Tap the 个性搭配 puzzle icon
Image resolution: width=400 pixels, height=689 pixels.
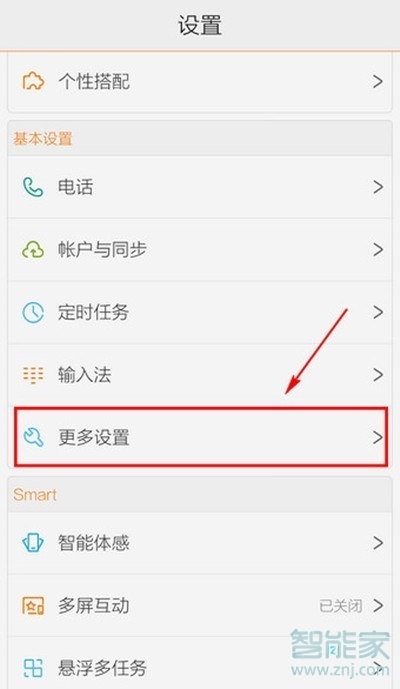point(33,81)
